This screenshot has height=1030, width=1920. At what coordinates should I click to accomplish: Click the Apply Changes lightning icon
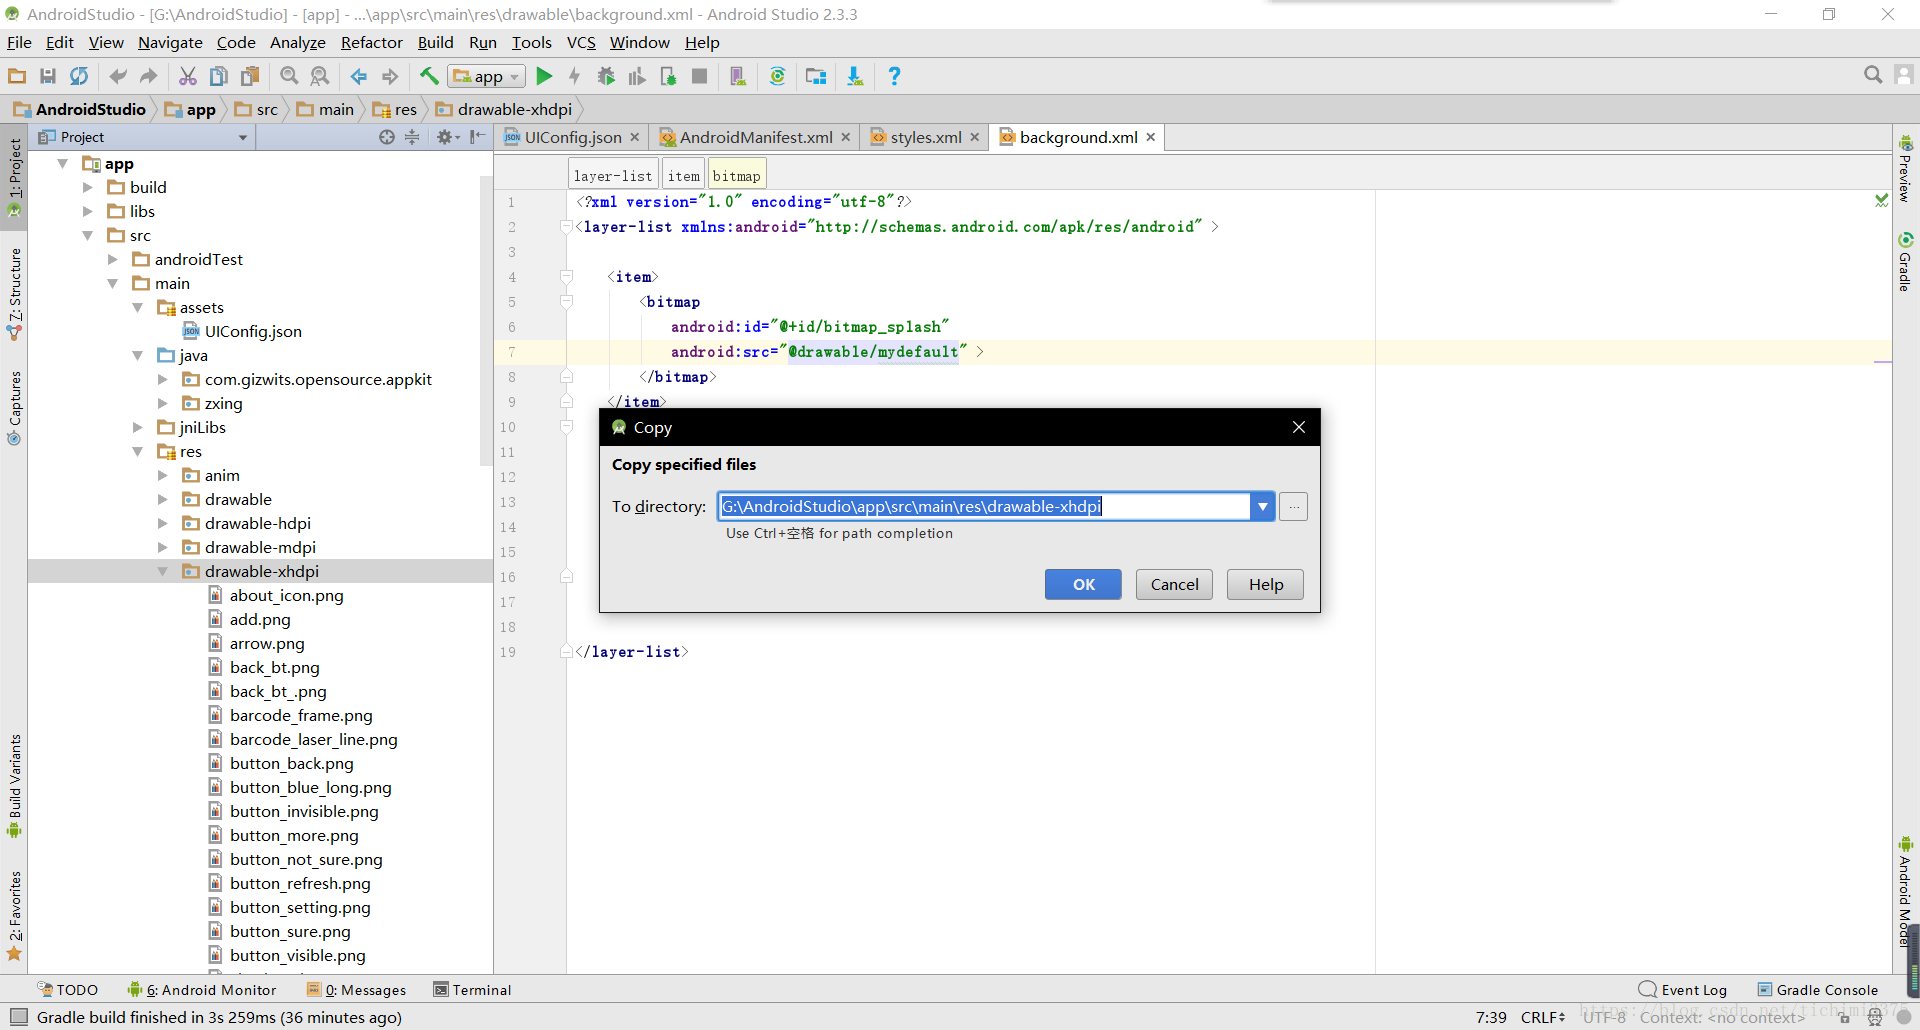[x=575, y=76]
